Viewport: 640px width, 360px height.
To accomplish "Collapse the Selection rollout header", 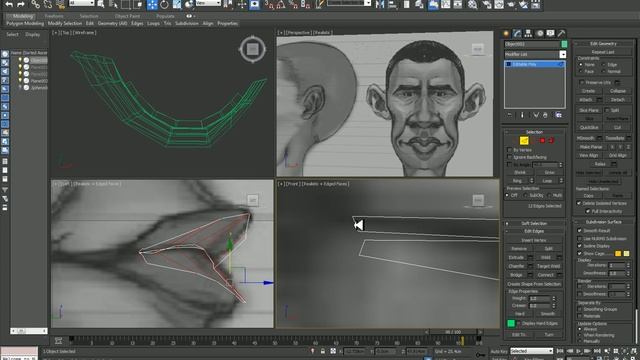I will tap(534, 132).
